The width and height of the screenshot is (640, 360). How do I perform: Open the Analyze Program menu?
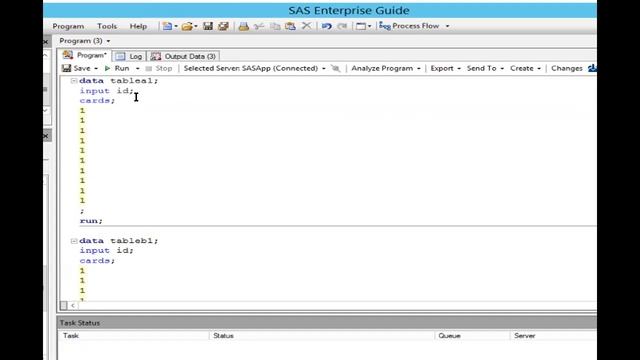pos(386,68)
